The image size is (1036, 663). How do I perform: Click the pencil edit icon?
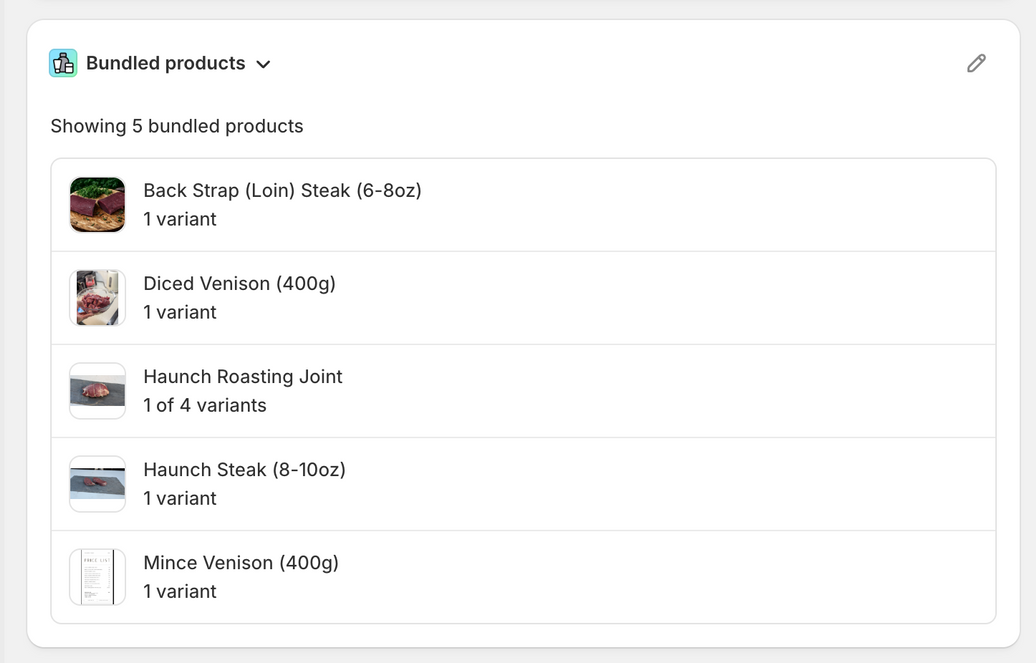point(976,63)
